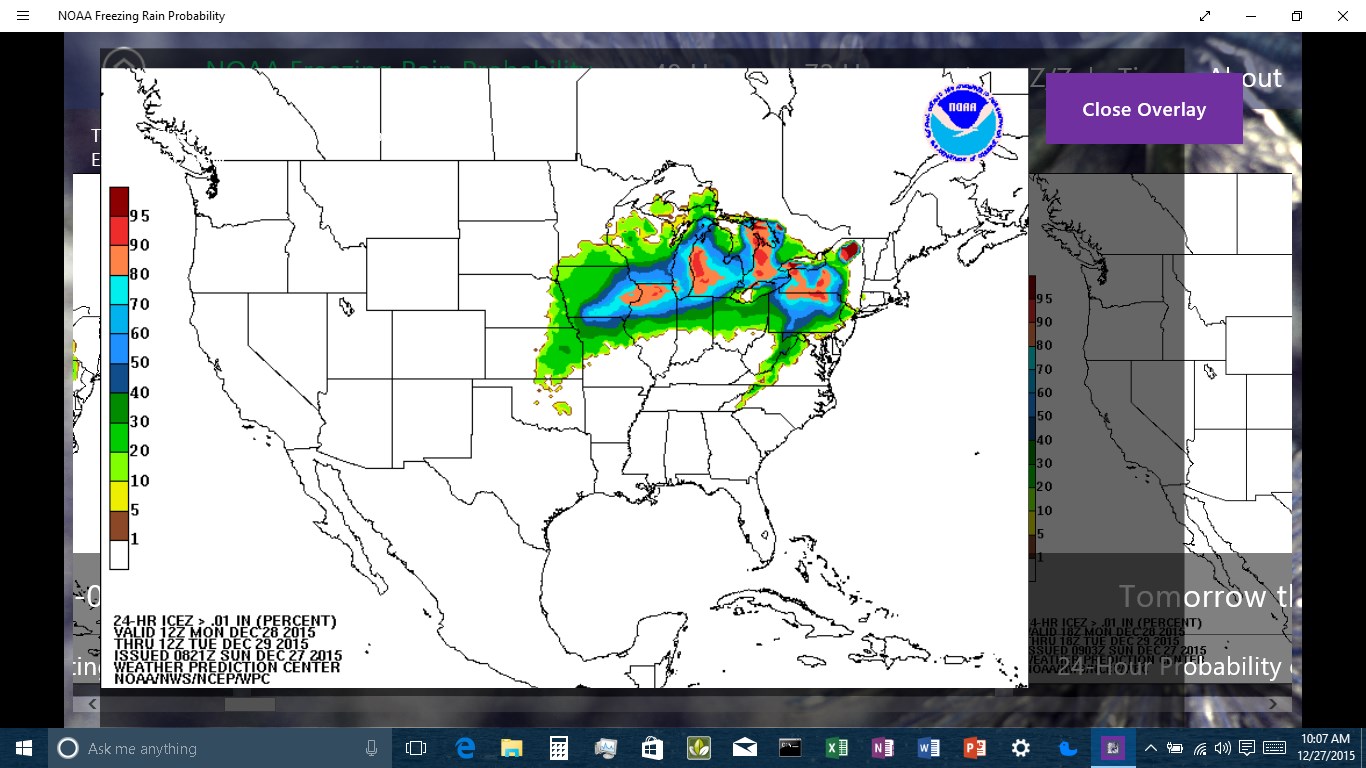Screen dimensions: 1366x768
Task: Click the horizontal scrollbar thumb
Action: coord(250,704)
